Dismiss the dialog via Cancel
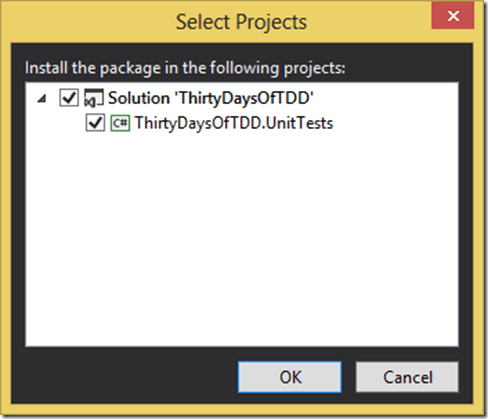 tap(407, 377)
